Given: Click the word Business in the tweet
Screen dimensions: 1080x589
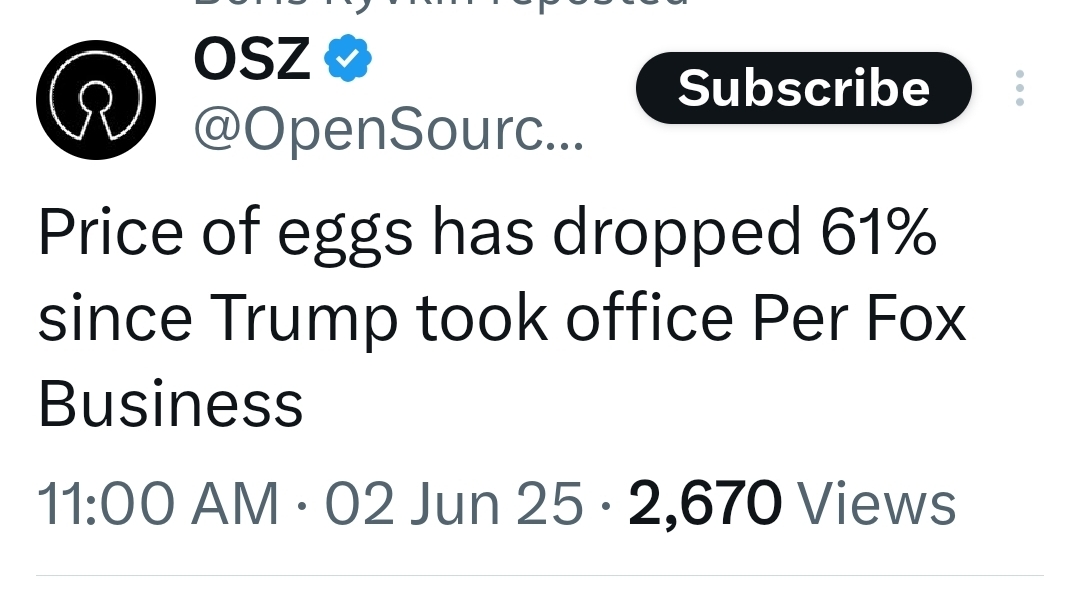Looking at the screenshot, I should pyautogui.click(x=170, y=404).
